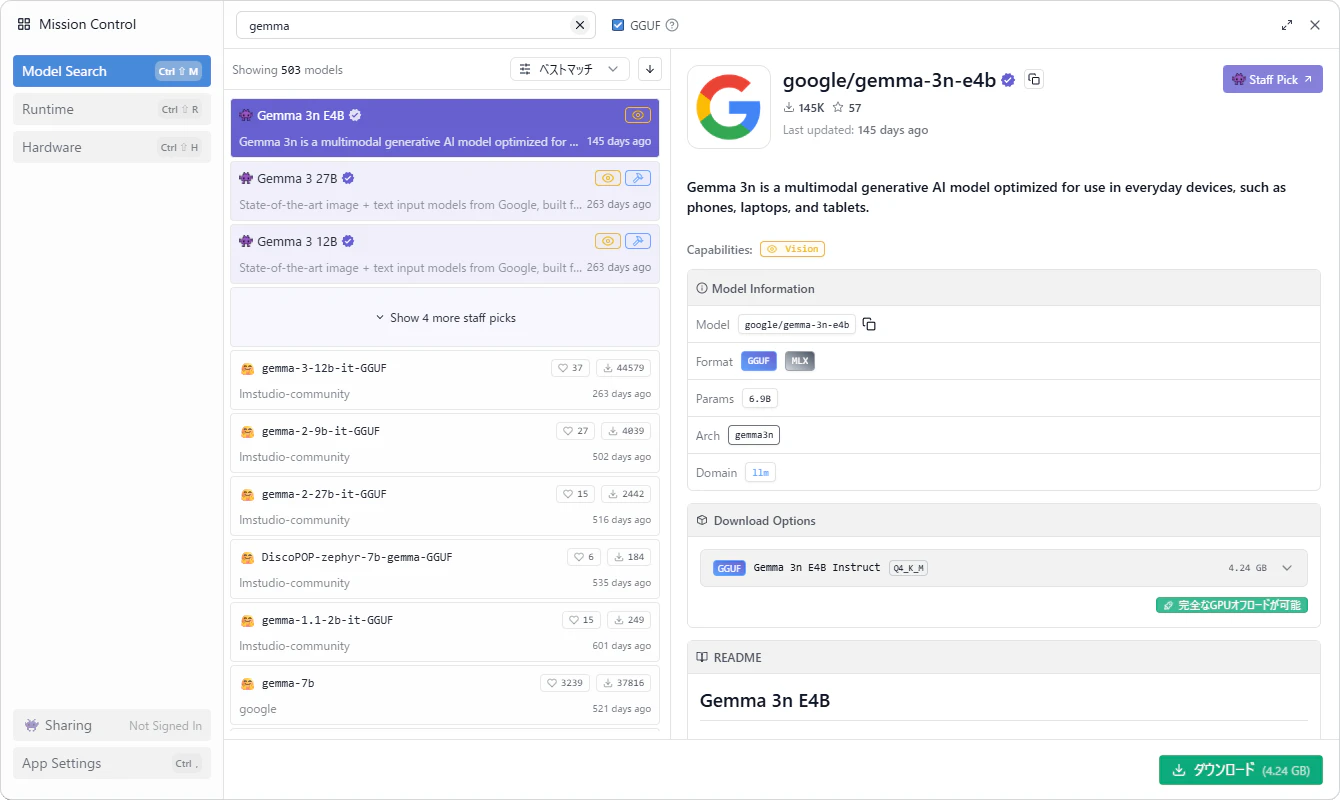Screen dimensions: 1340x800
Task: Open the gemma-7b google result
Action: (x=445, y=695)
